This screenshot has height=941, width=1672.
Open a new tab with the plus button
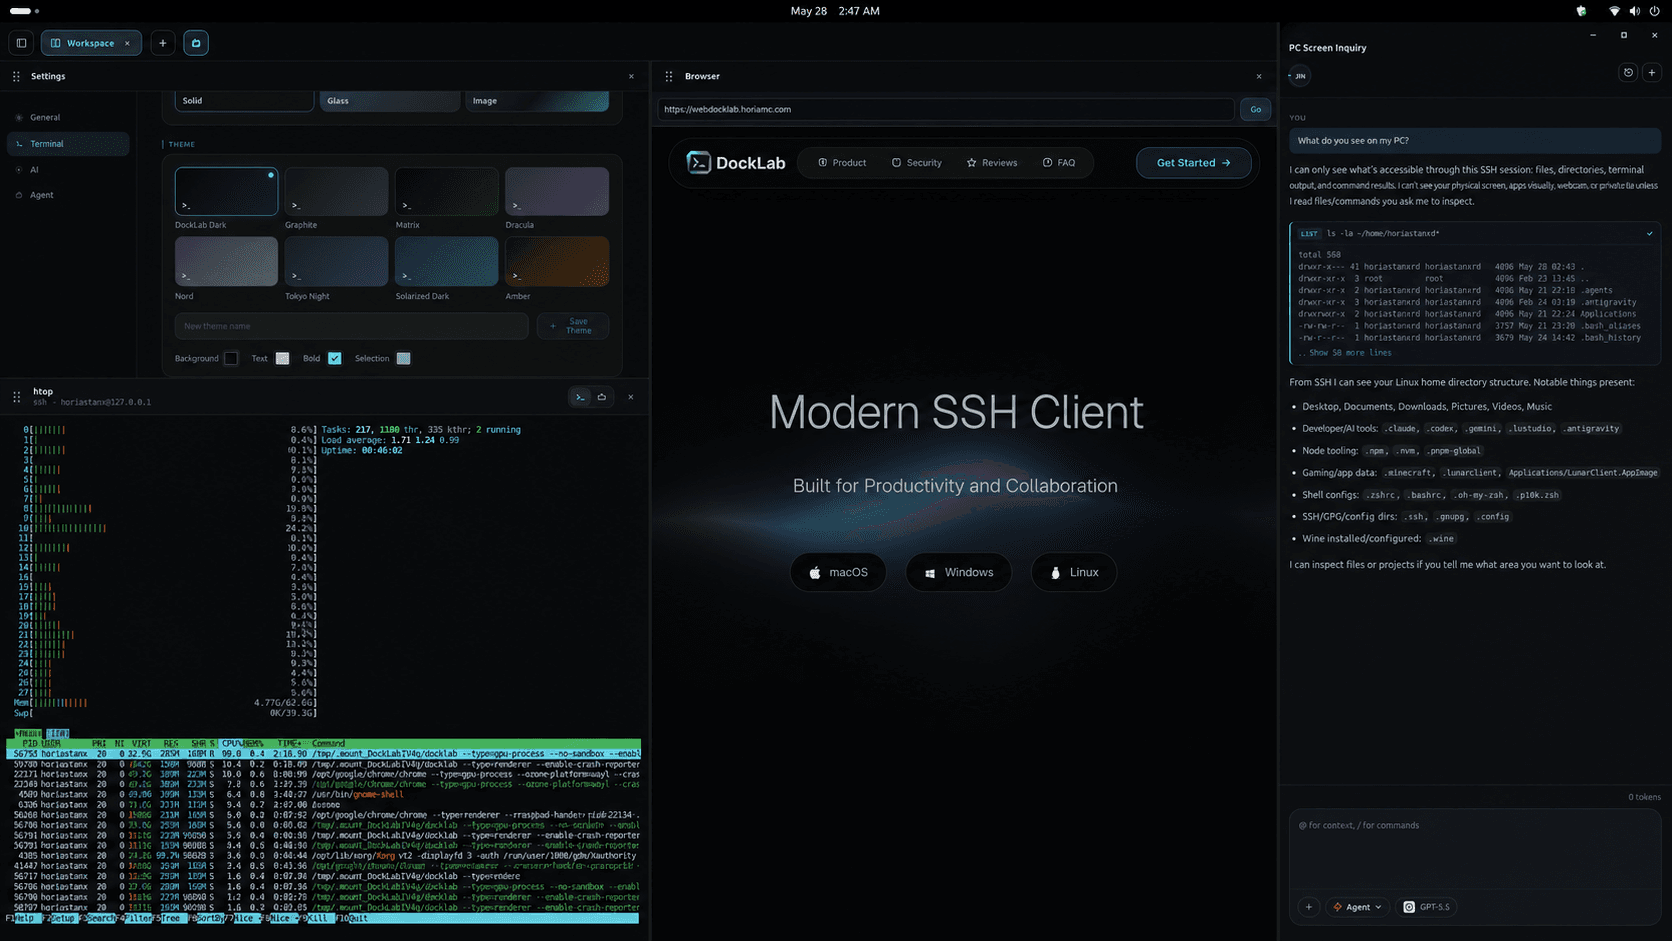pos(162,43)
